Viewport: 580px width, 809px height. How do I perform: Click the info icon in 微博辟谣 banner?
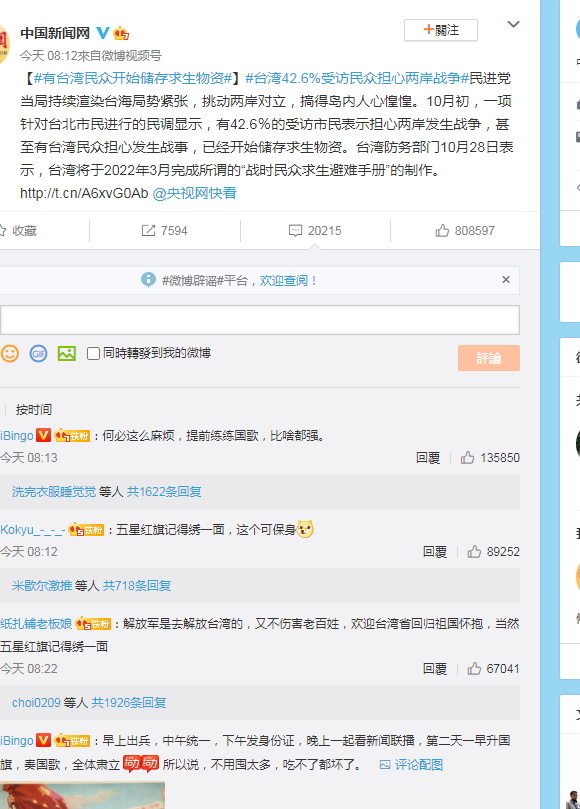click(x=148, y=280)
